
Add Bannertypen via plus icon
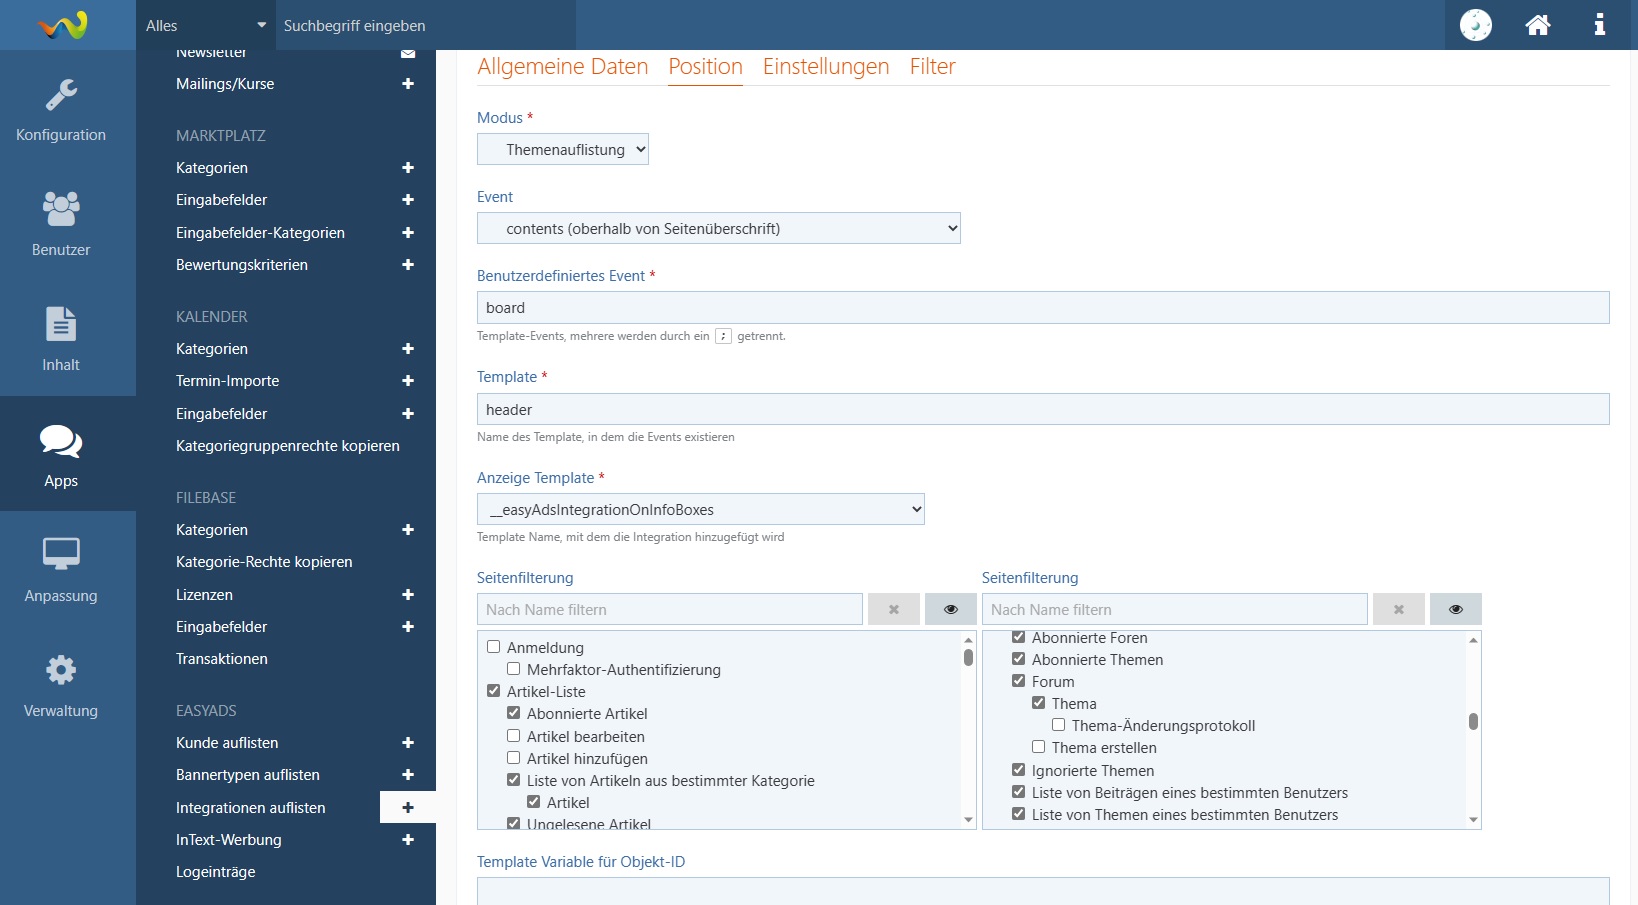pyautogui.click(x=408, y=775)
